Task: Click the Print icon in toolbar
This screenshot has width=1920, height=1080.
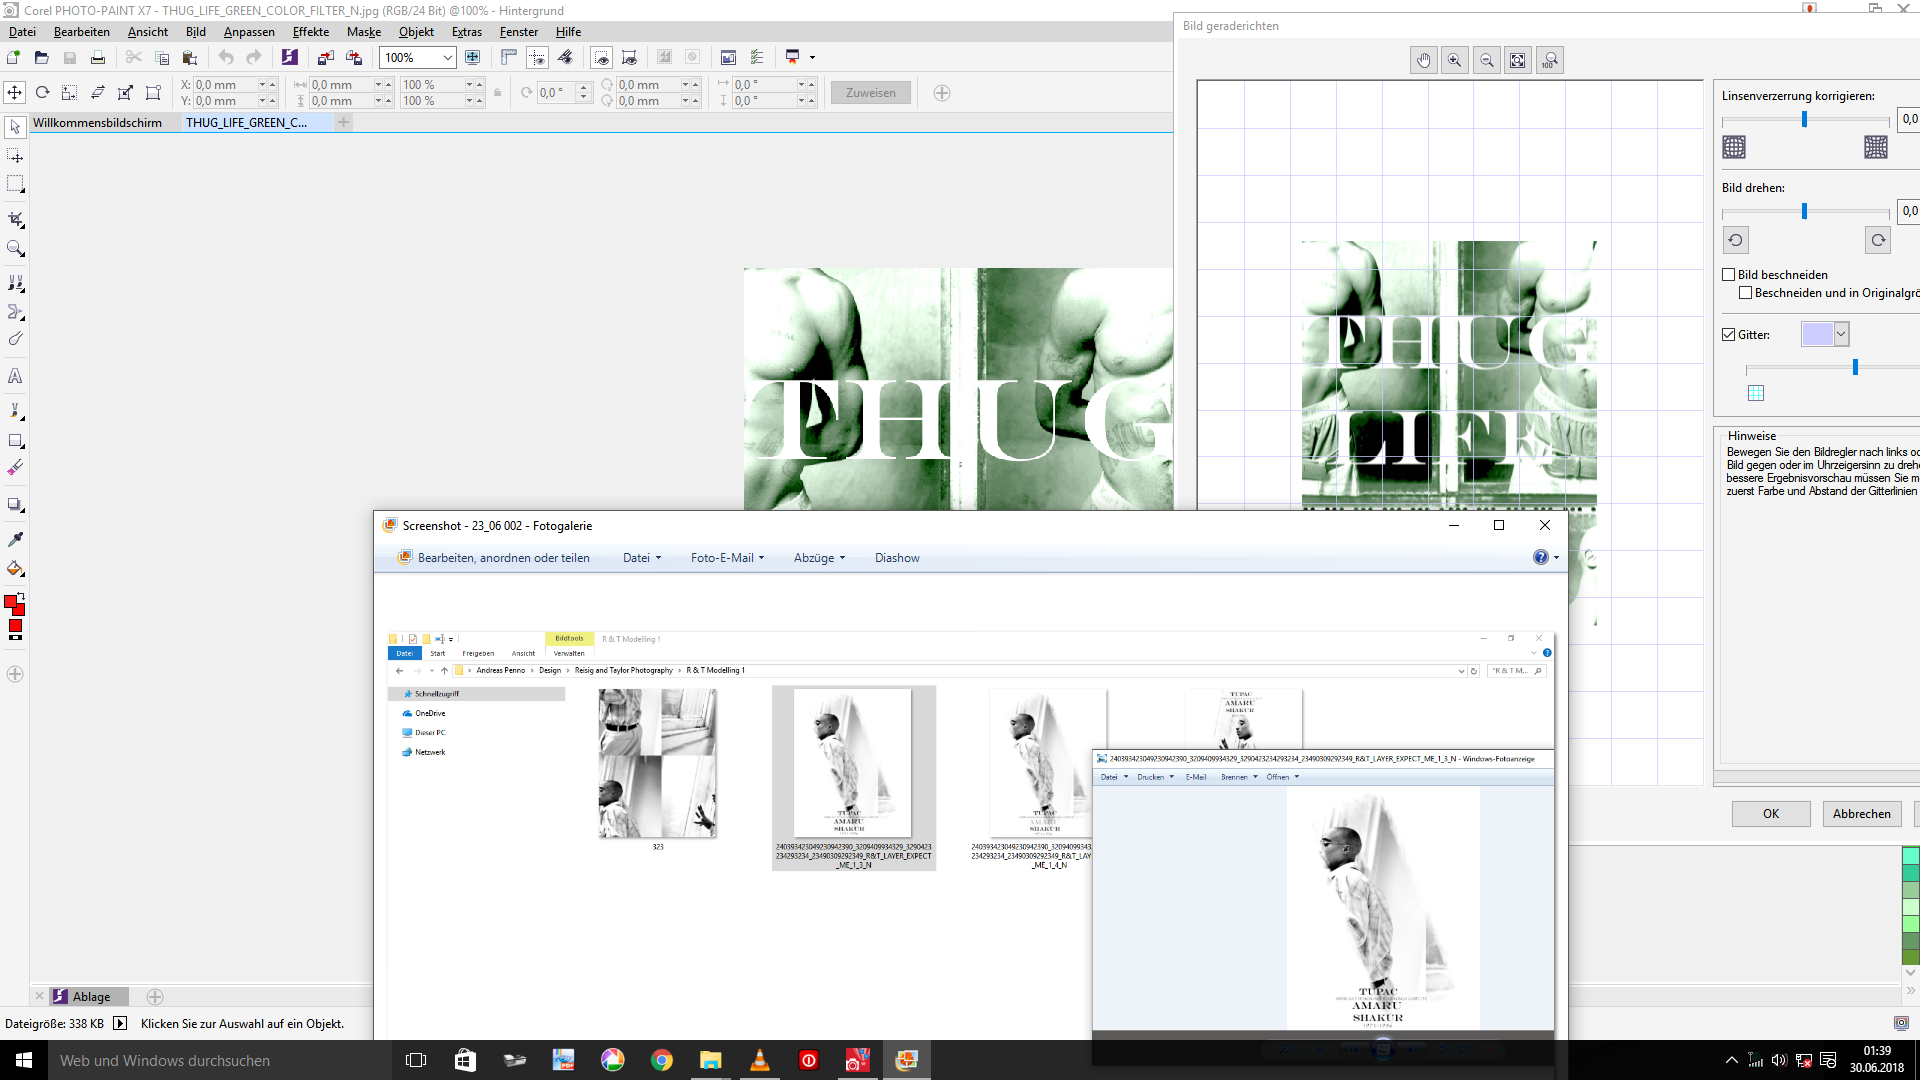Action: (97, 57)
